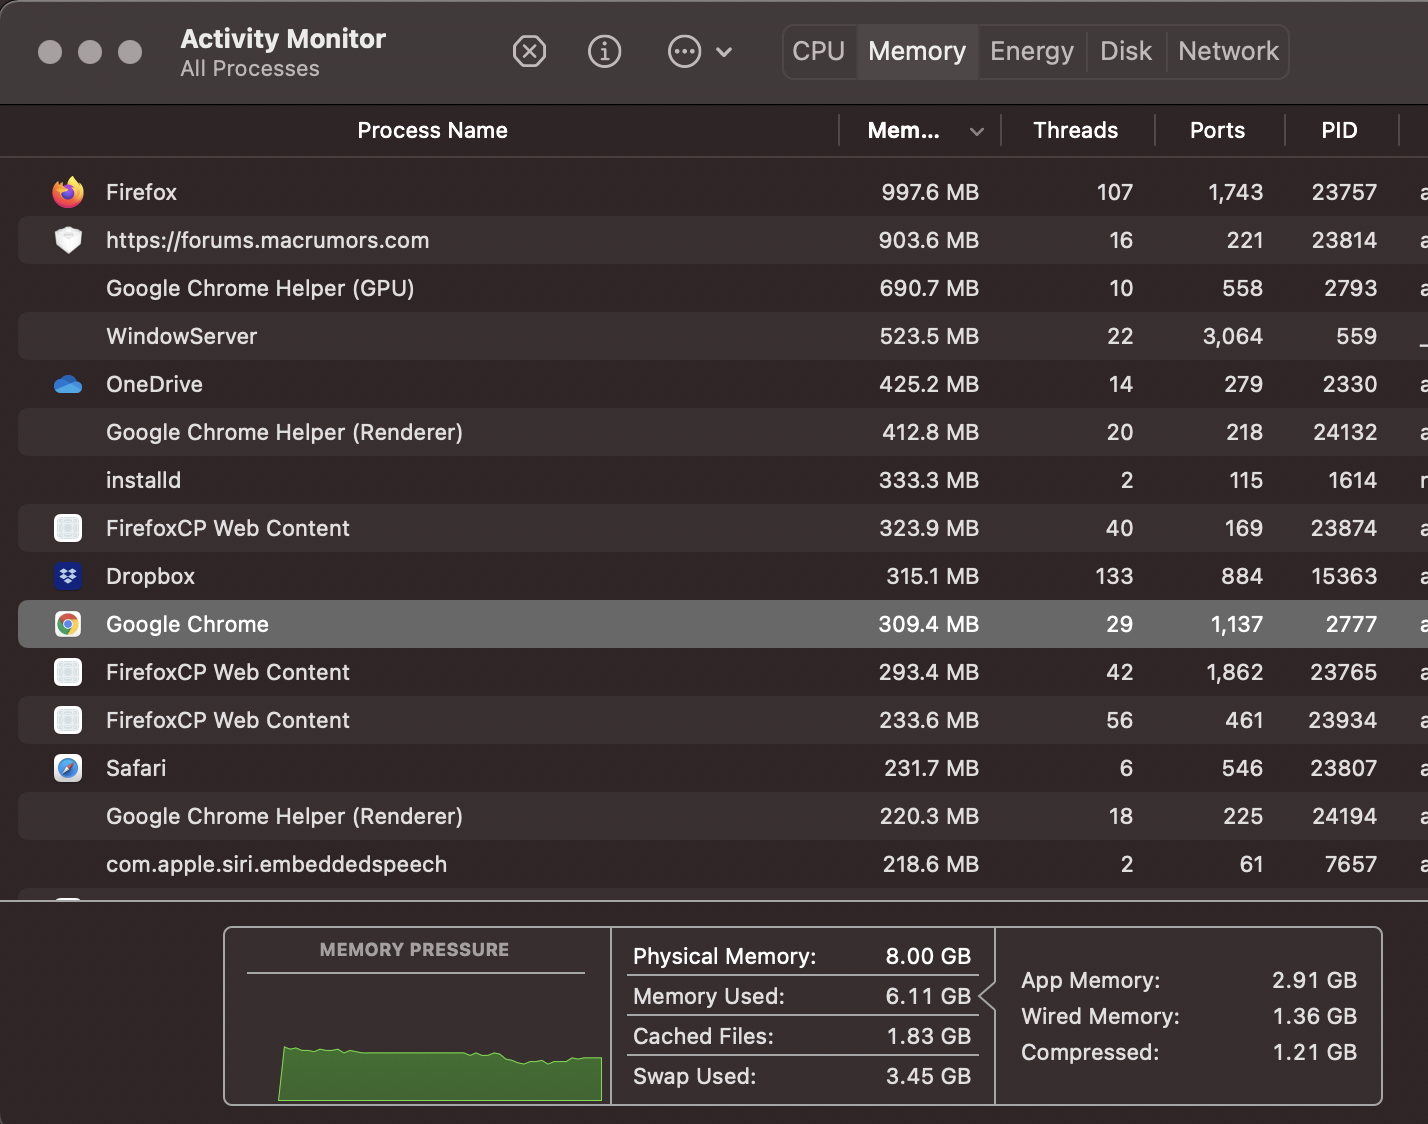Screen dimensions: 1428x1124
Task: Click the FirefoxCP Web Content icon with 233.6 MB
Action: click(x=68, y=720)
